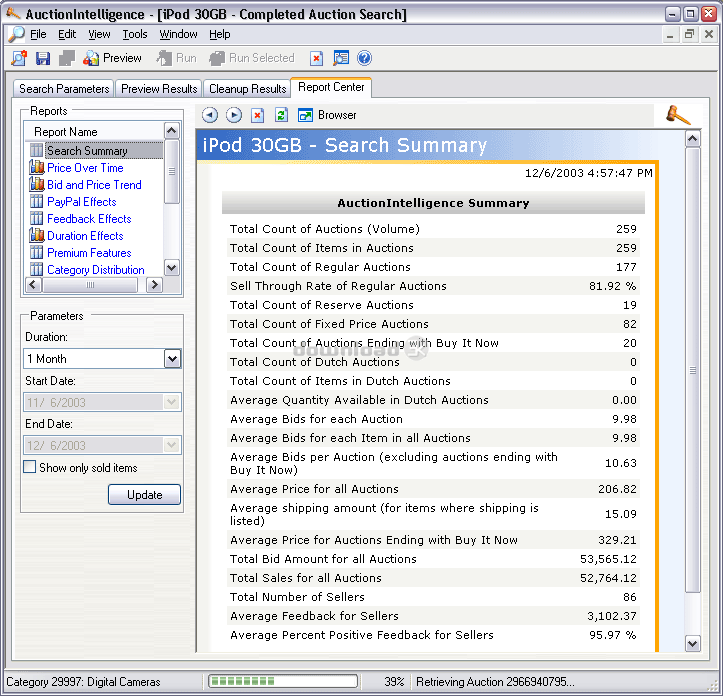Click the Preview toolbar button
Image resolution: width=723 pixels, height=696 pixels.
point(112,58)
